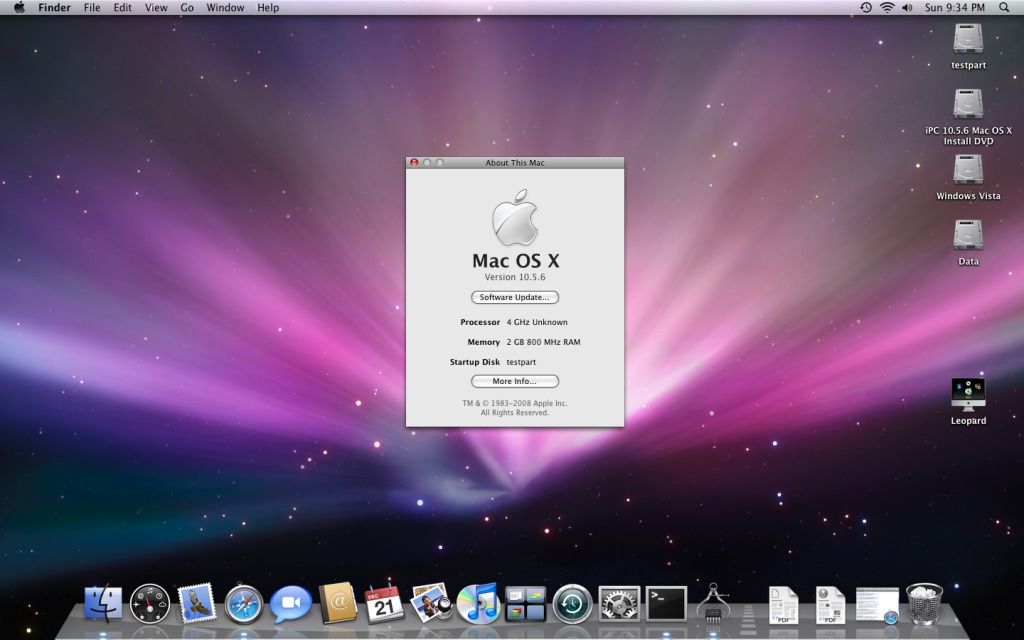
Task: Launch Safari browser from the Dock
Action: [244, 603]
